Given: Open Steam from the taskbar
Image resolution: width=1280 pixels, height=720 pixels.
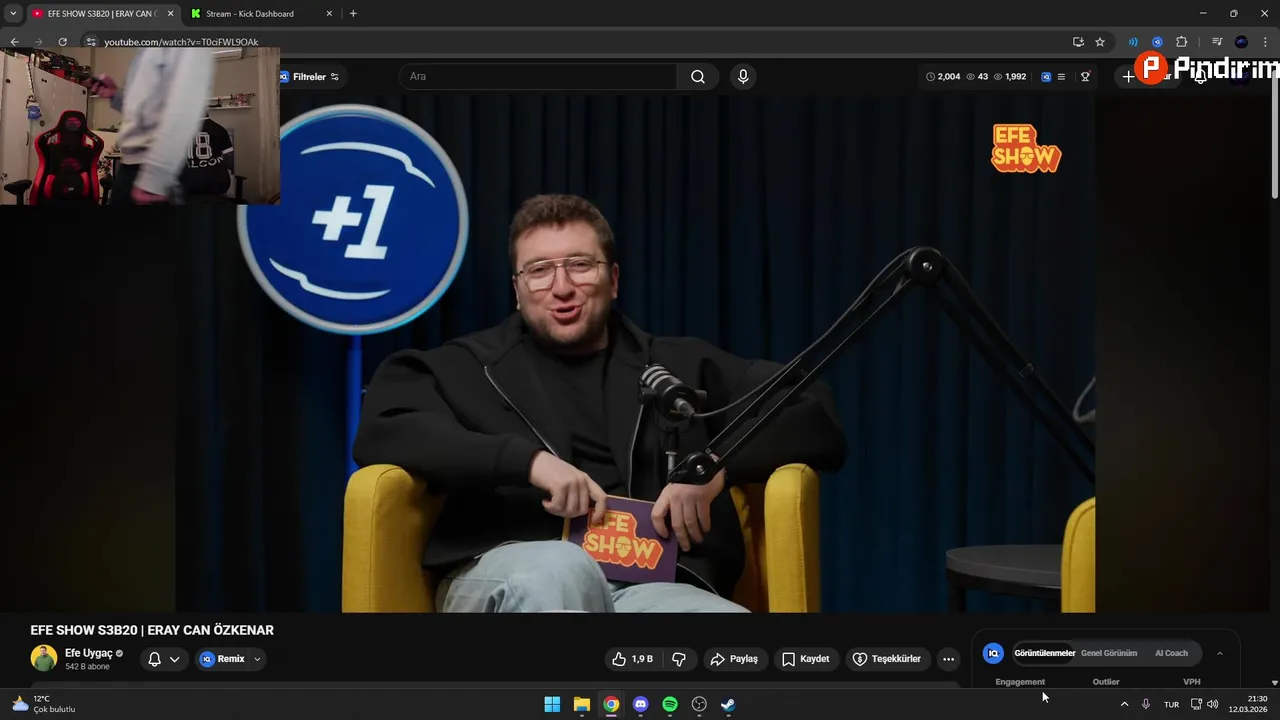Looking at the screenshot, I should (728, 704).
